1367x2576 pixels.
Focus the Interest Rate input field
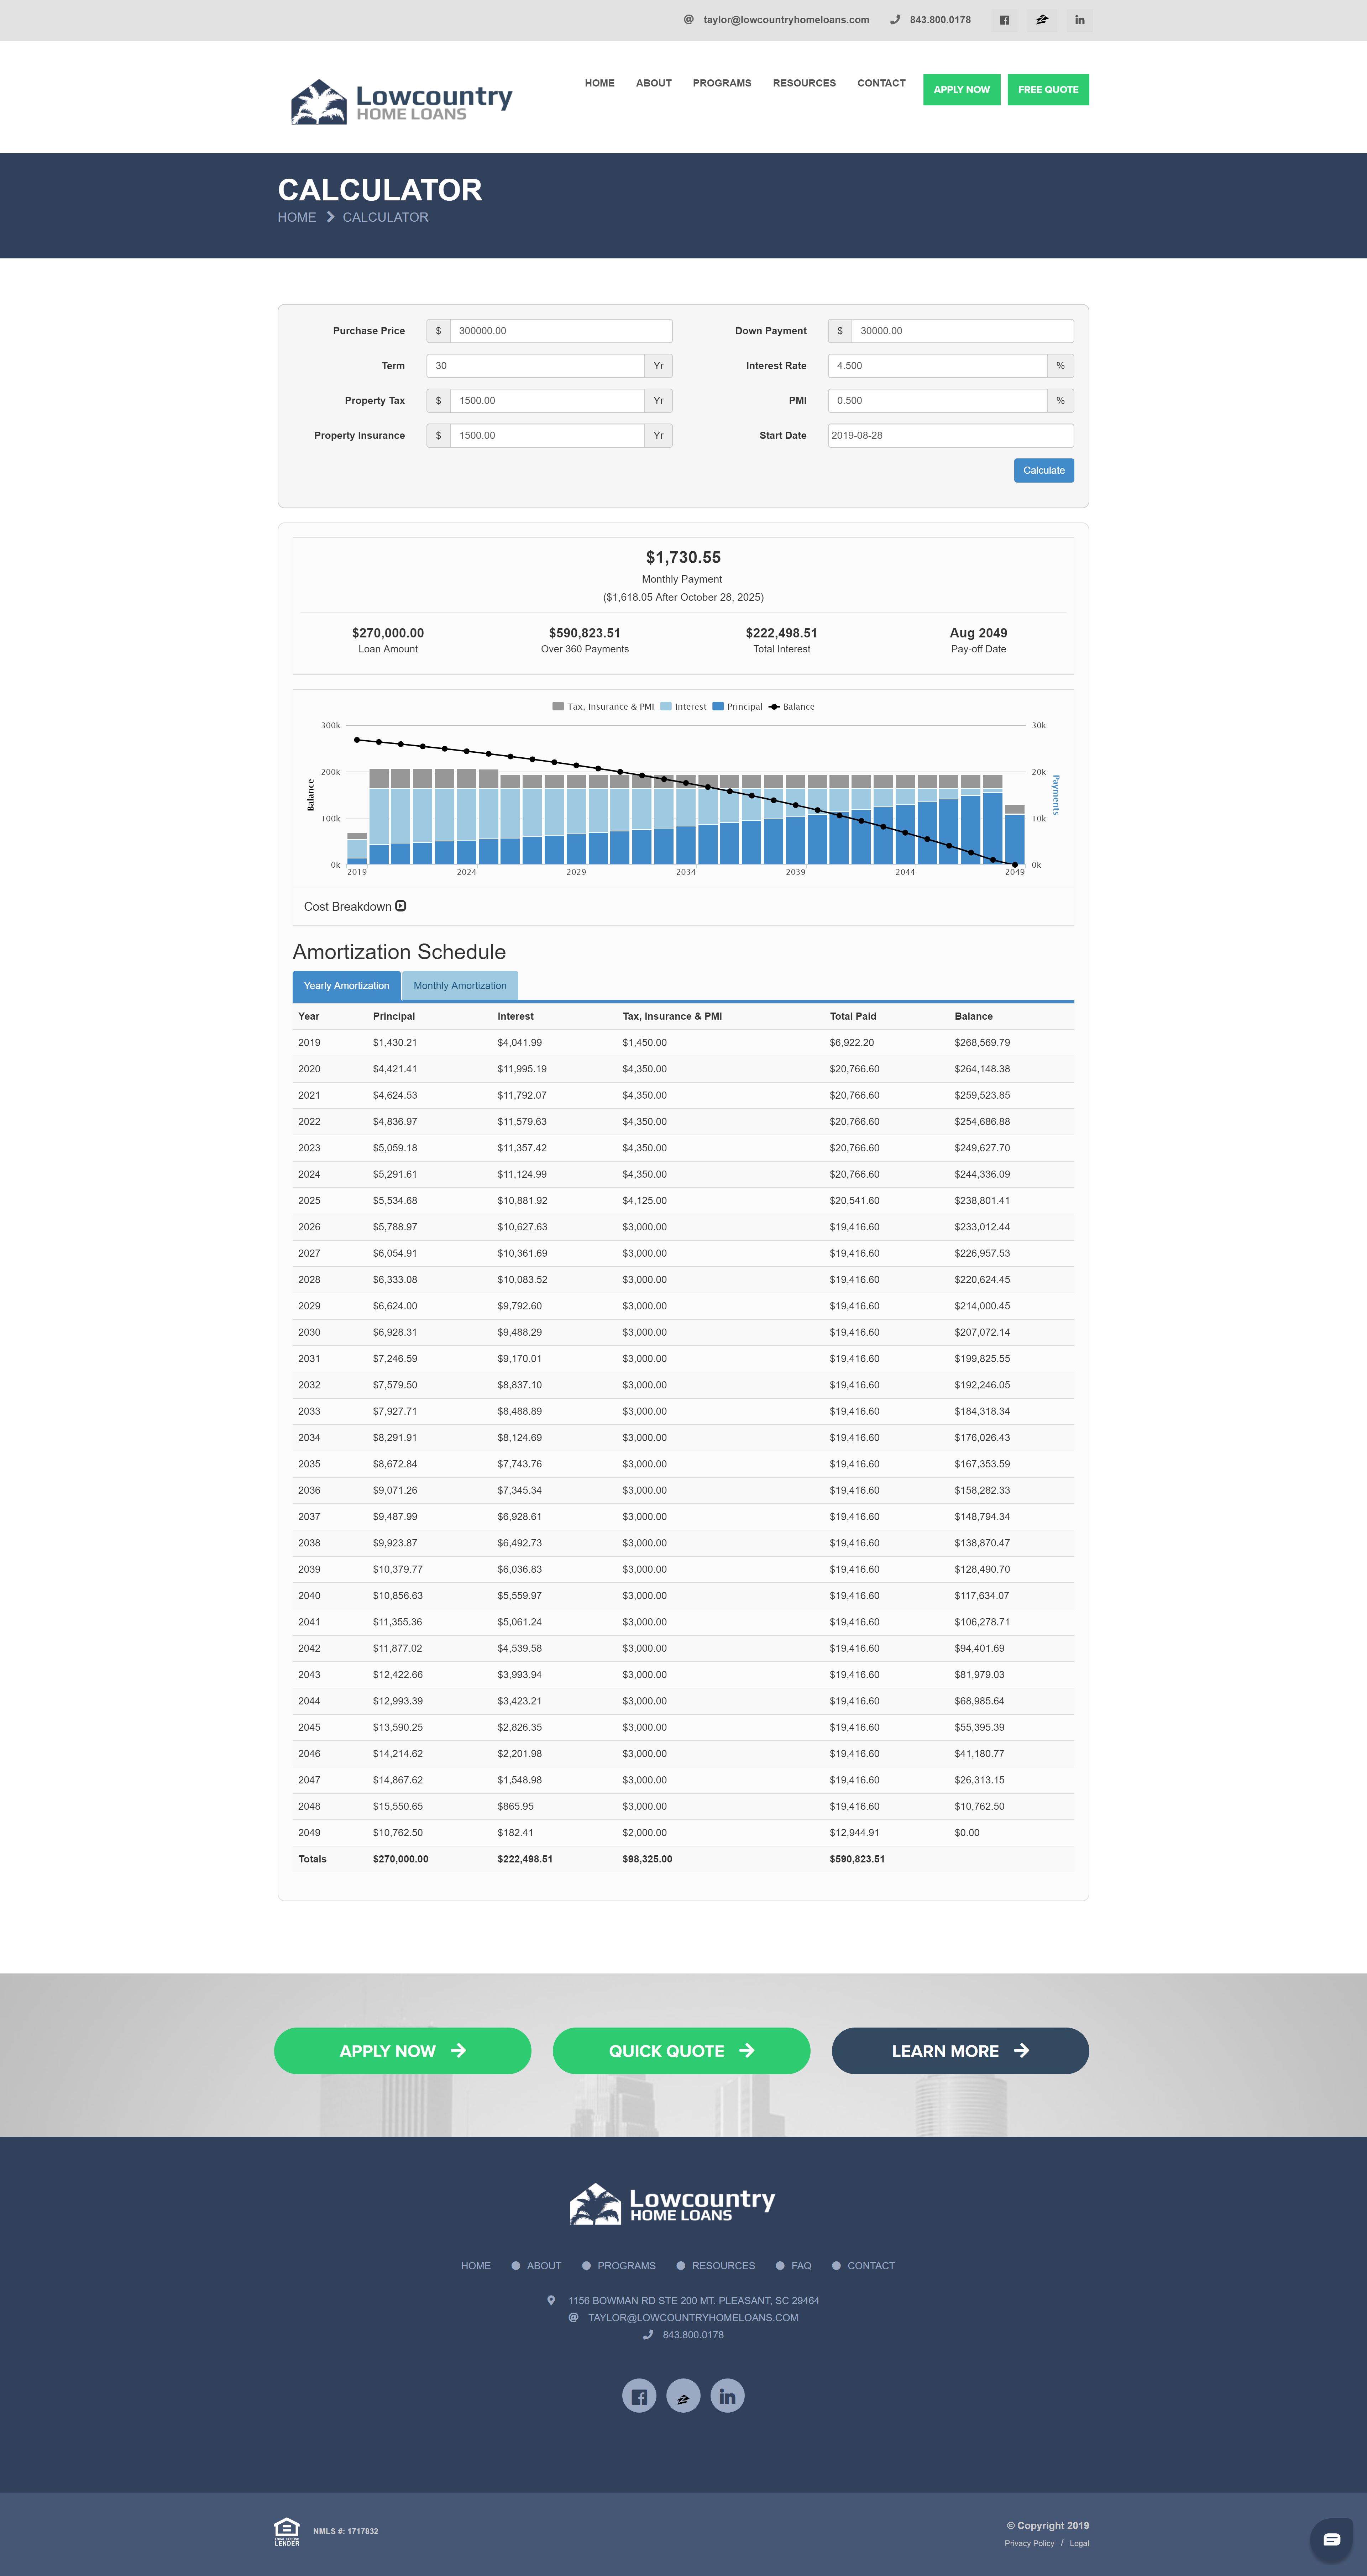(x=937, y=366)
